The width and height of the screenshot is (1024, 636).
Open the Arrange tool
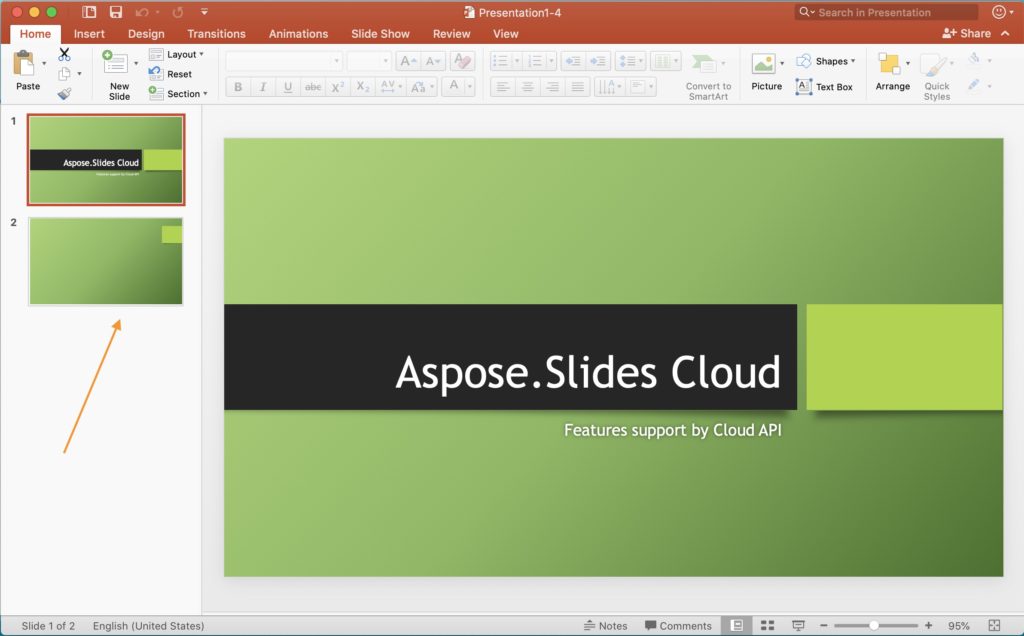pyautogui.click(x=890, y=66)
